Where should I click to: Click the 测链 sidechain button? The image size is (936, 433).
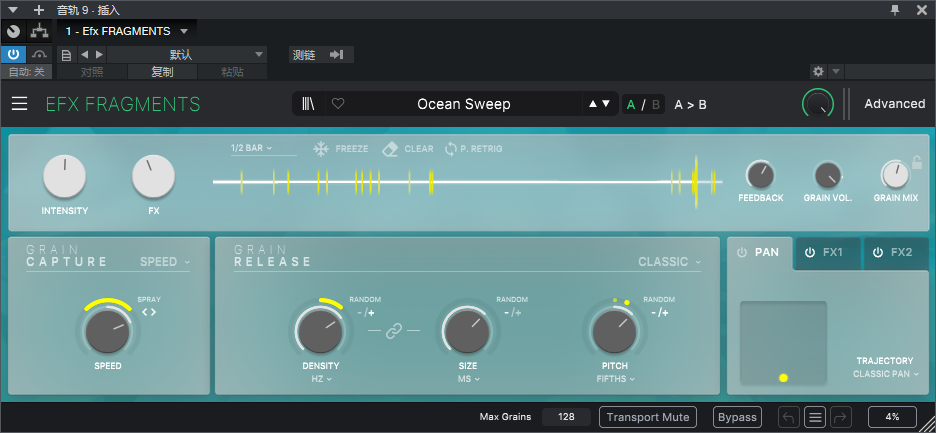(304, 55)
